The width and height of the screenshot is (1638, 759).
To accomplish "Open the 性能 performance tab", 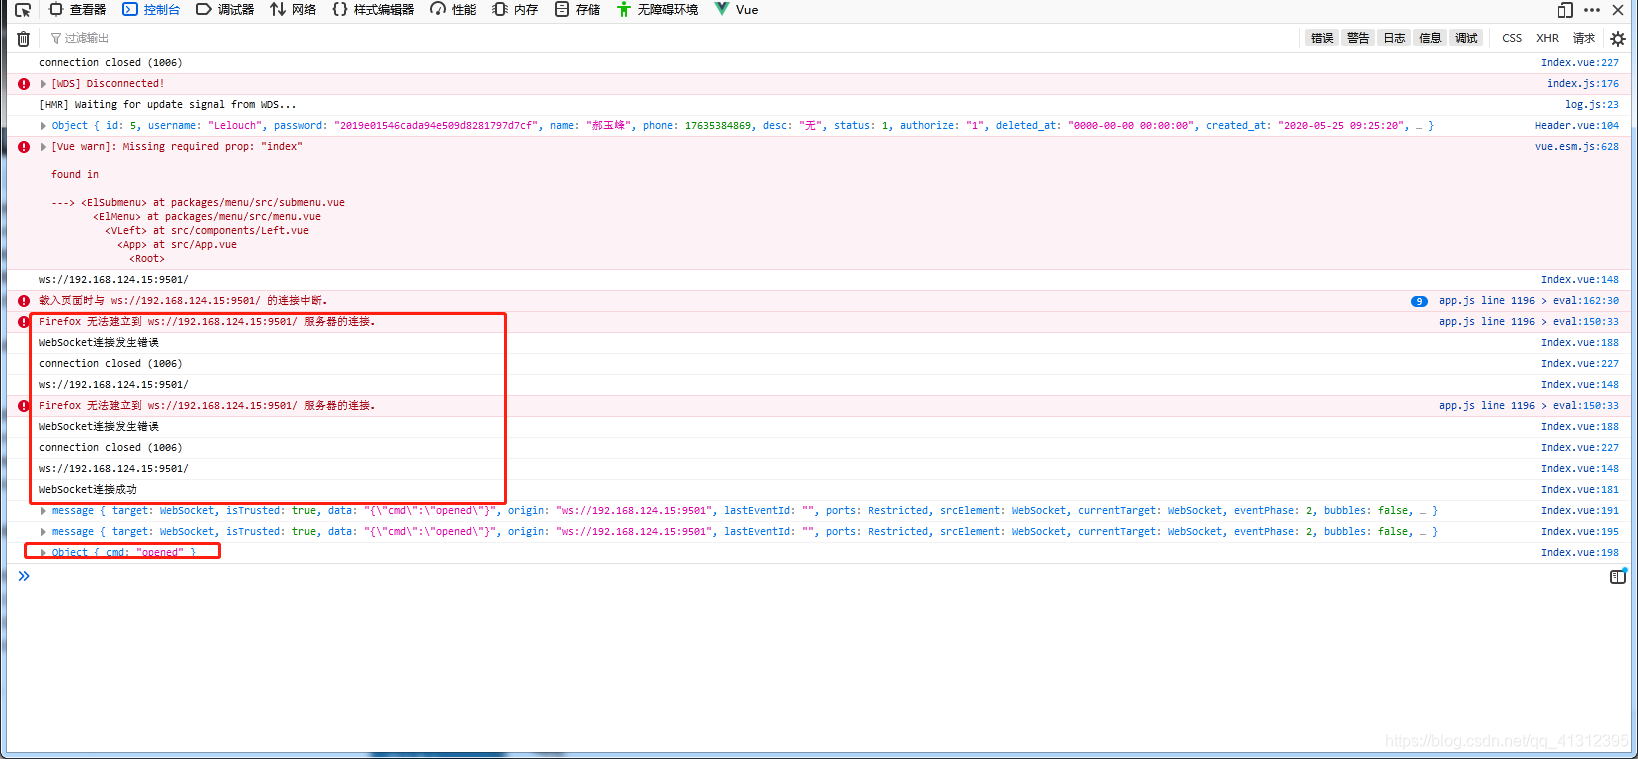I will pyautogui.click(x=453, y=10).
